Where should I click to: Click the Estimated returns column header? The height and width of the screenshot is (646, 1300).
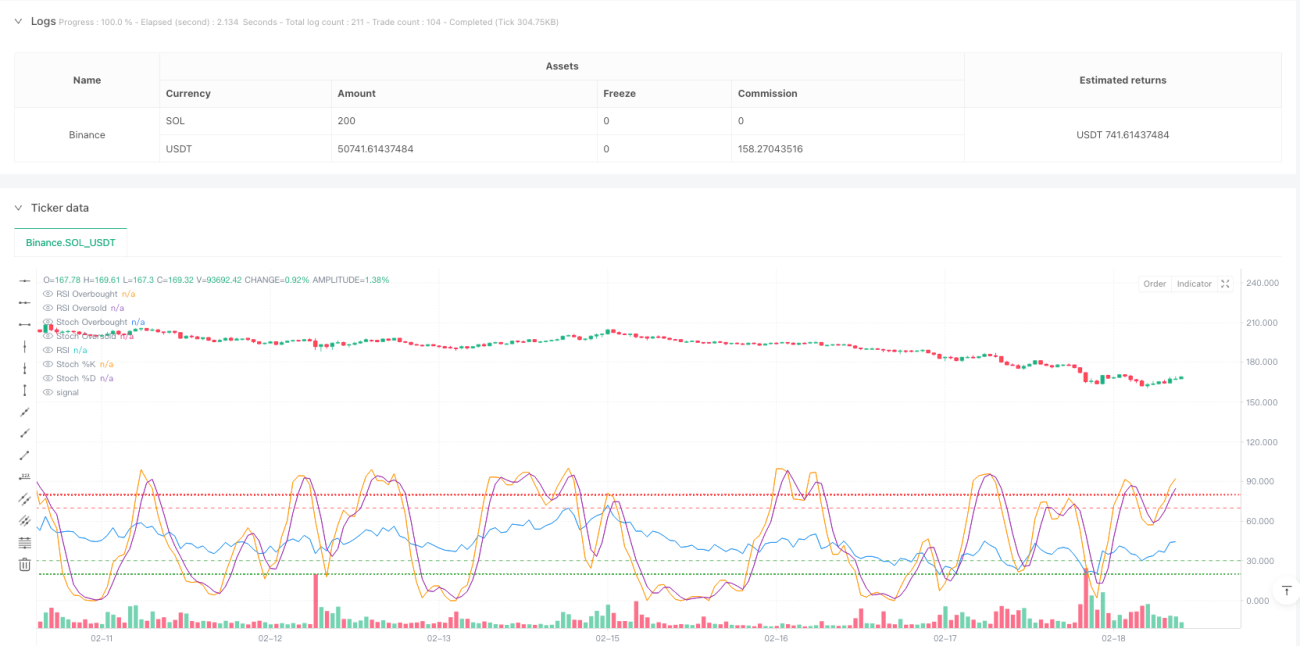click(1122, 80)
